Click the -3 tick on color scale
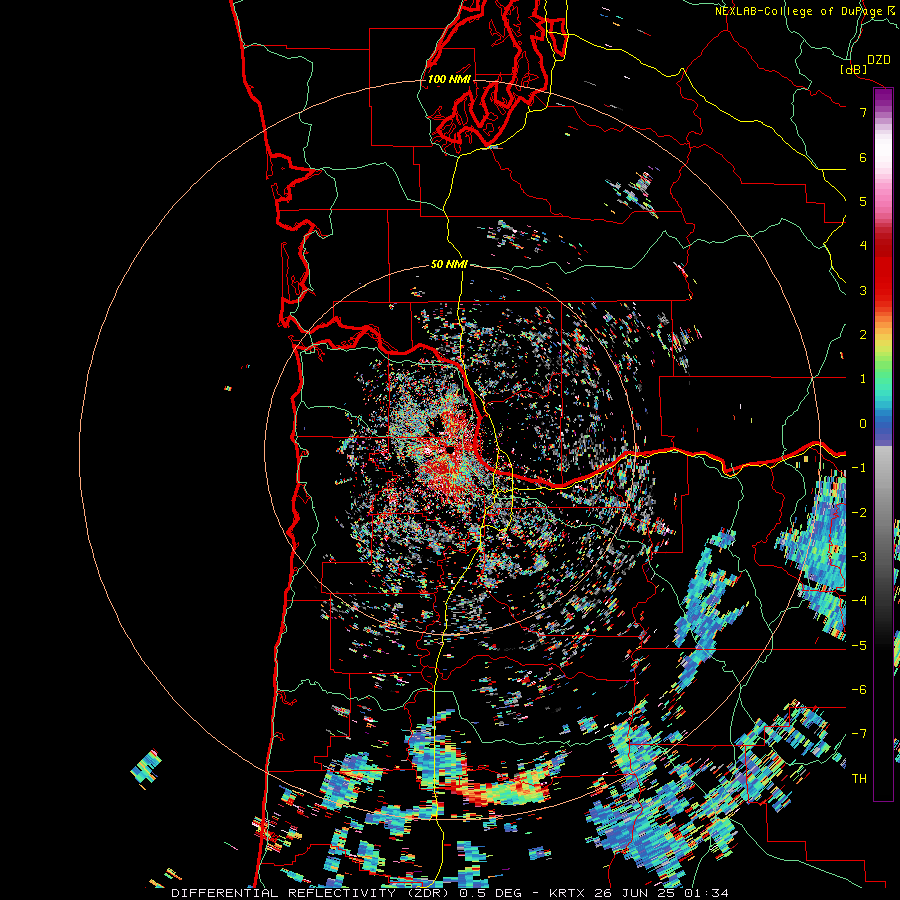Image resolution: width=900 pixels, height=900 pixels. point(859,557)
